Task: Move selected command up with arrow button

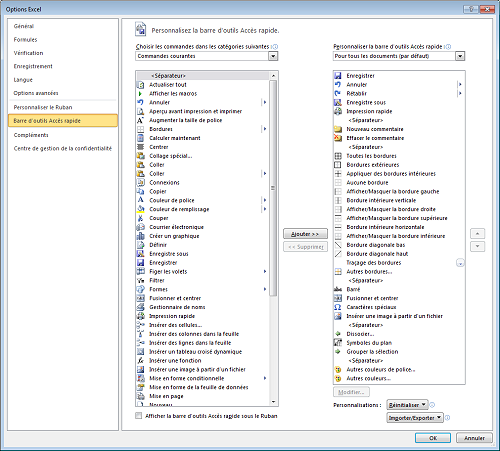Action: pyautogui.click(x=477, y=234)
